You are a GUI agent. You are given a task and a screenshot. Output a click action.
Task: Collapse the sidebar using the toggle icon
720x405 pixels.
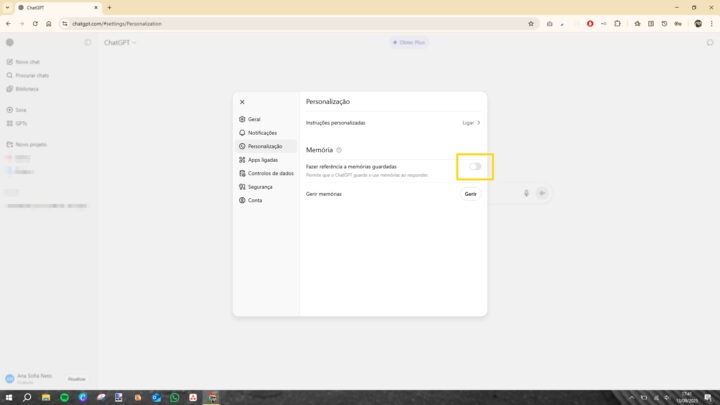[x=88, y=43]
